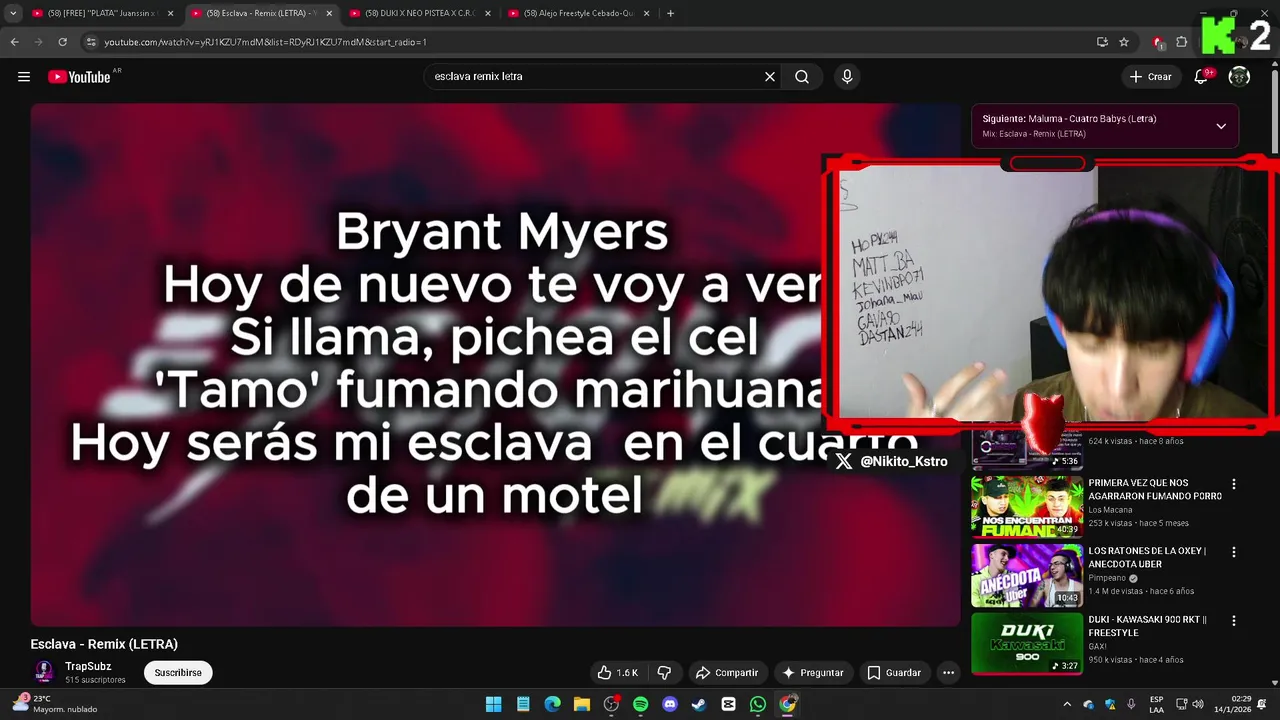1280x720 pixels.
Task: Save video with Guardar button
Action: click(x=894, y=673)
